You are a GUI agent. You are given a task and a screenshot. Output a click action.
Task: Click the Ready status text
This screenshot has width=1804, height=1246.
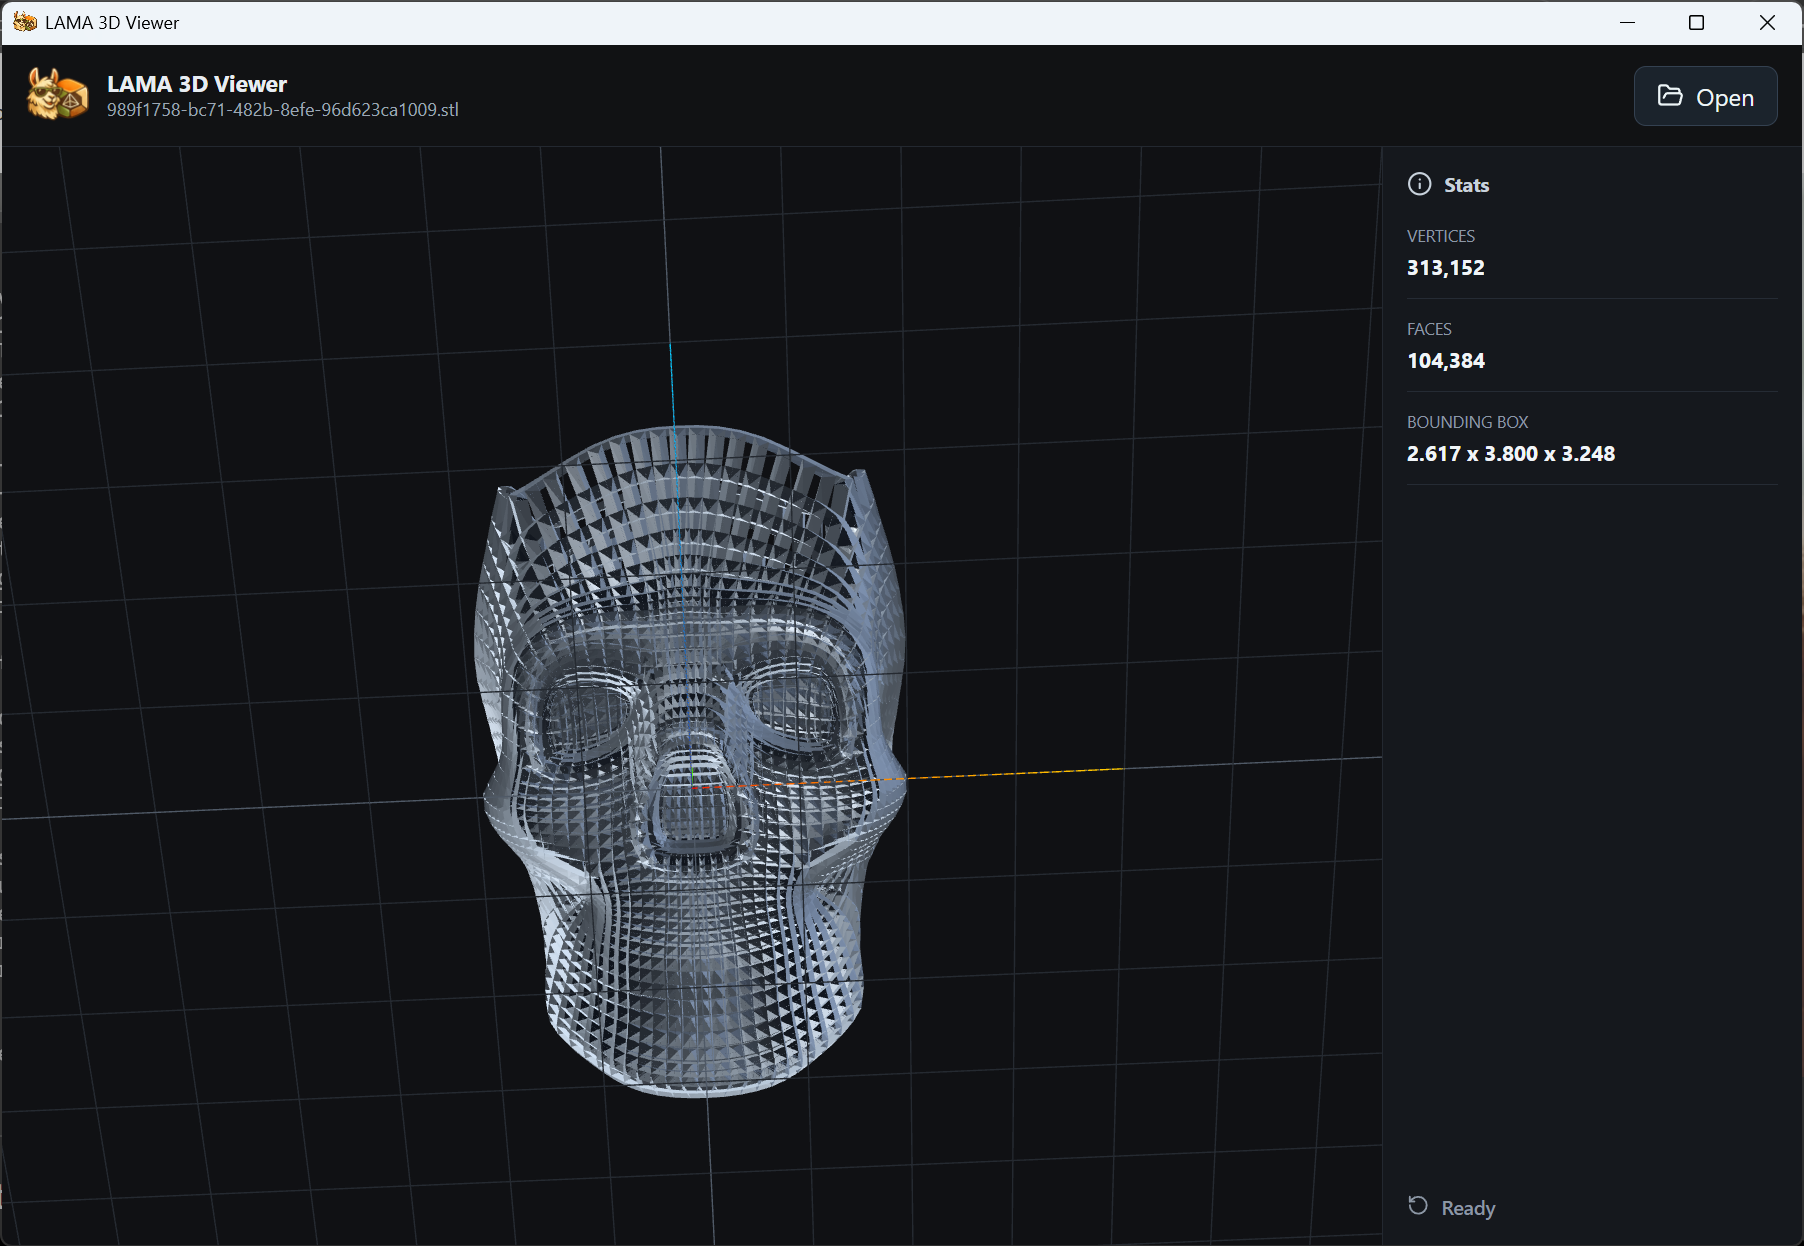(x=1468, y=1208)
